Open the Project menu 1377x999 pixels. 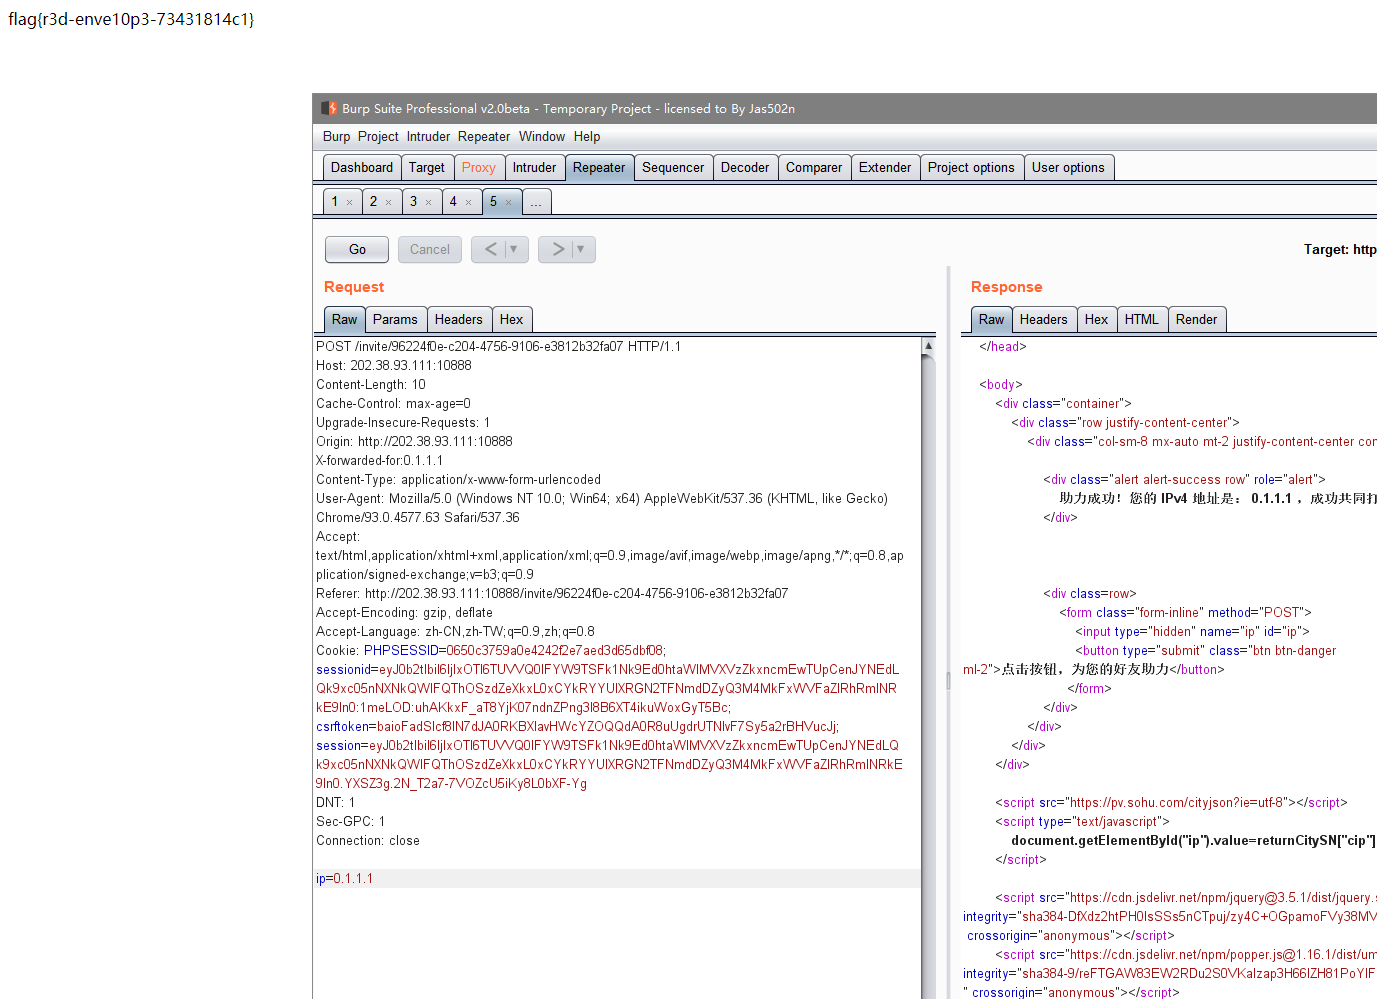pyautogui.click(x=378, y=136)
